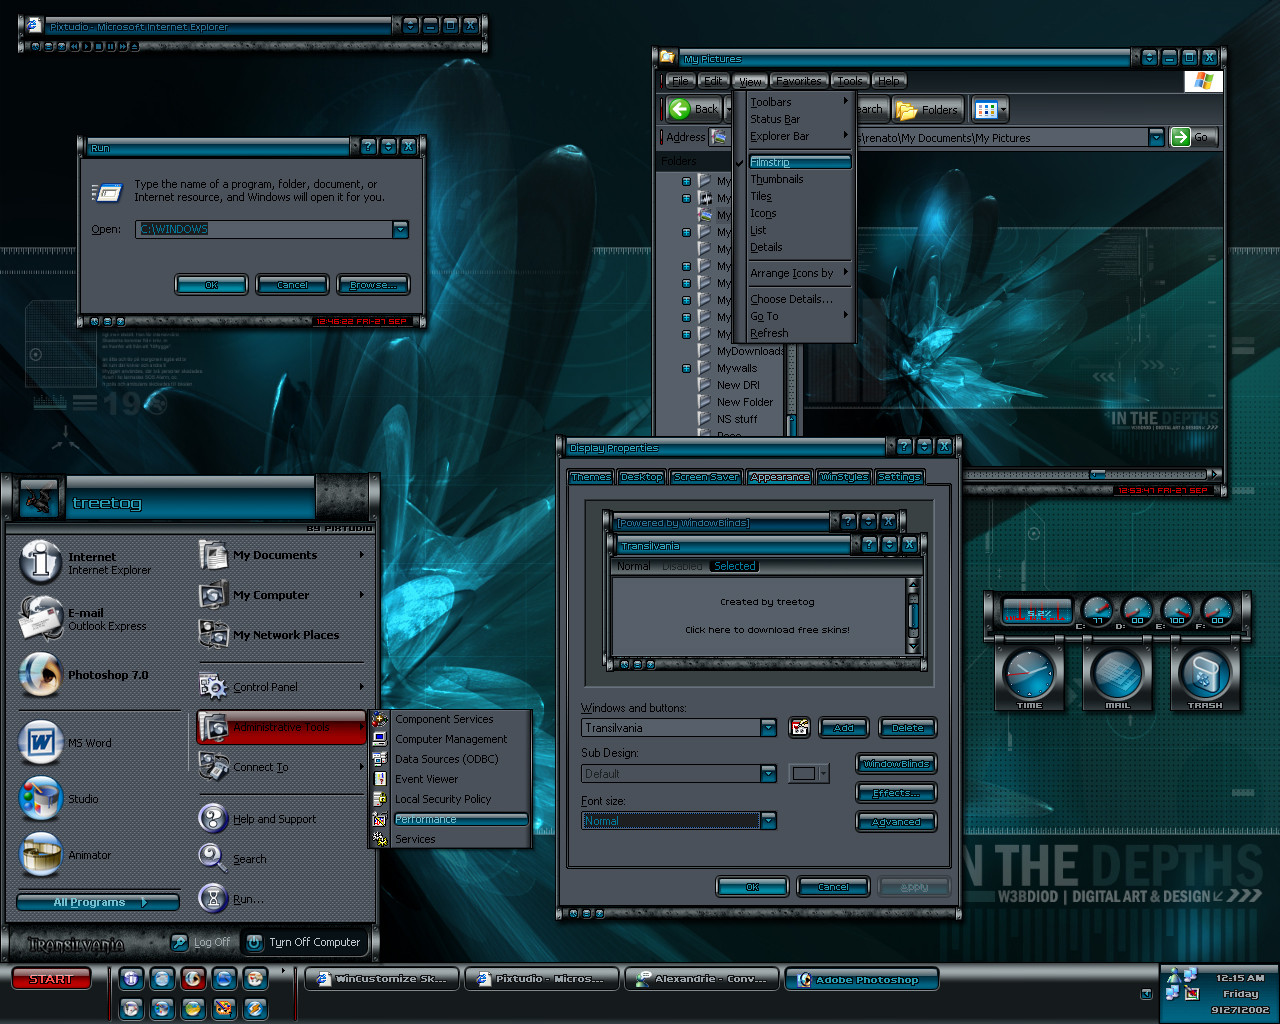Click the CPU usage meter showing 5.2%
This screenshot has height=1024, width=1280.
click(1037, 612)
